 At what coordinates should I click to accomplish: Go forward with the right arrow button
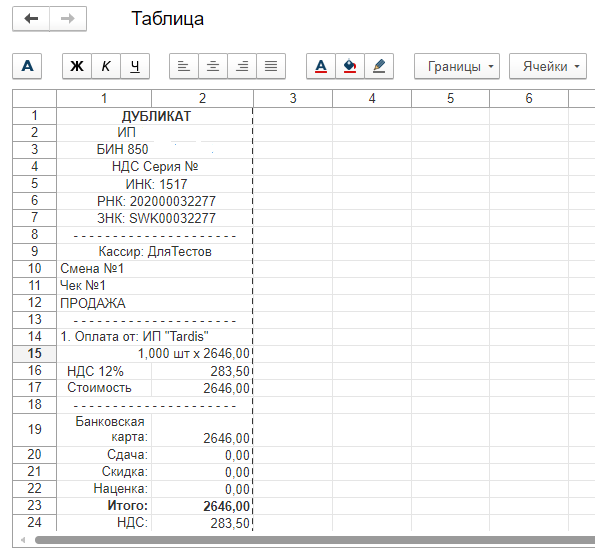68,19
